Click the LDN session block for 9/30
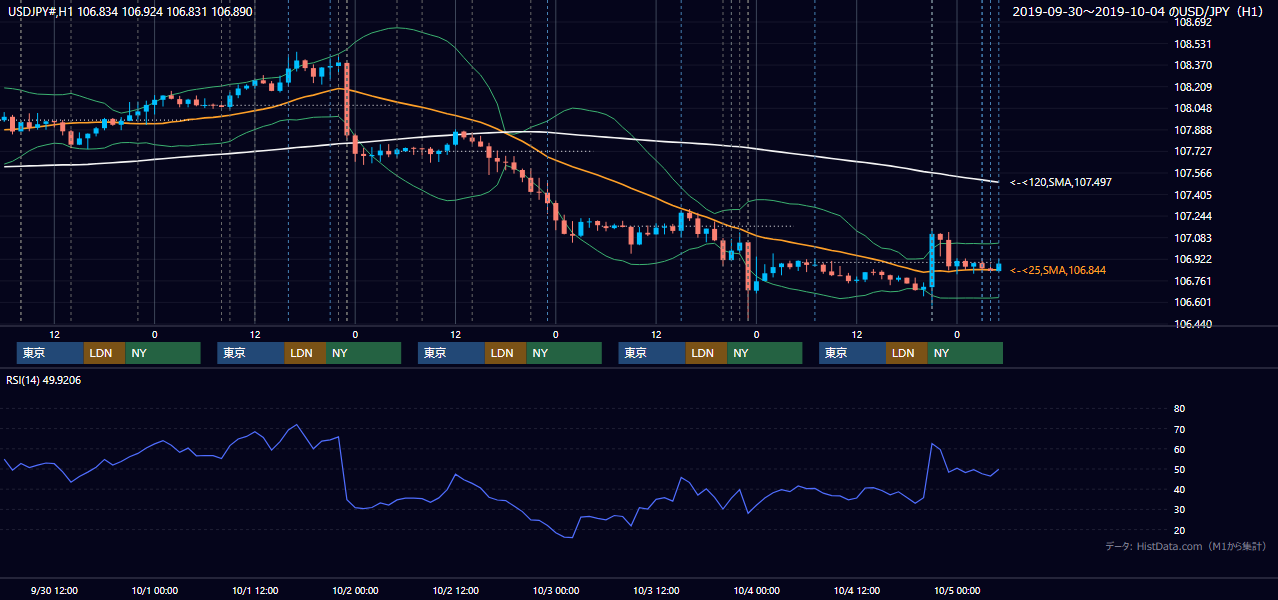The height and width of the screenshot is (600, 1278). 105,353
